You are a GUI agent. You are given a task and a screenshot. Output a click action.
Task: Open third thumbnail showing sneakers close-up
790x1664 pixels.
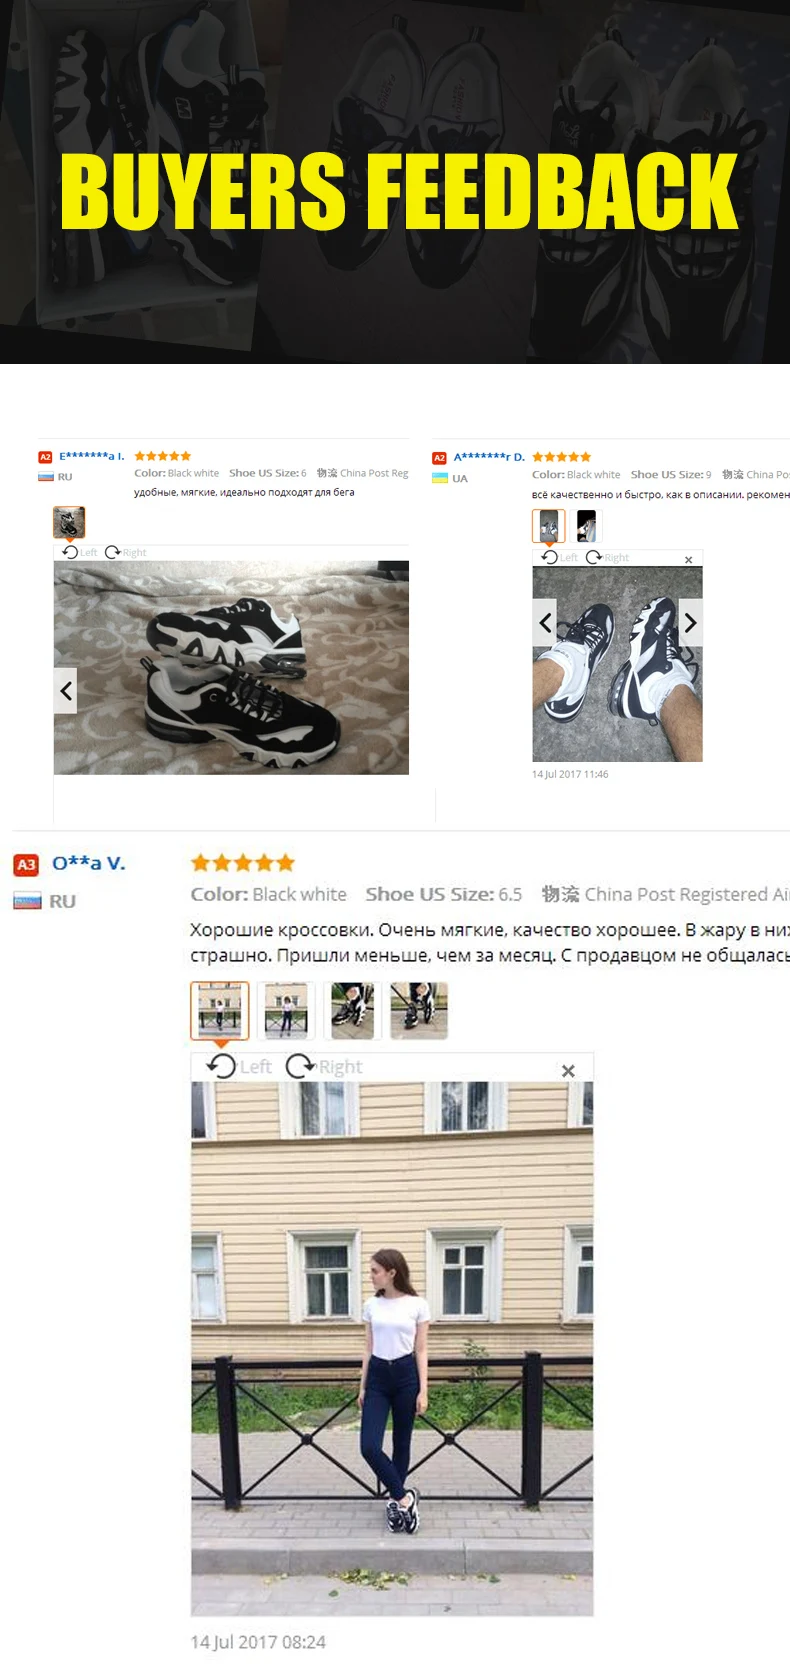click(x=352, y=1010)
